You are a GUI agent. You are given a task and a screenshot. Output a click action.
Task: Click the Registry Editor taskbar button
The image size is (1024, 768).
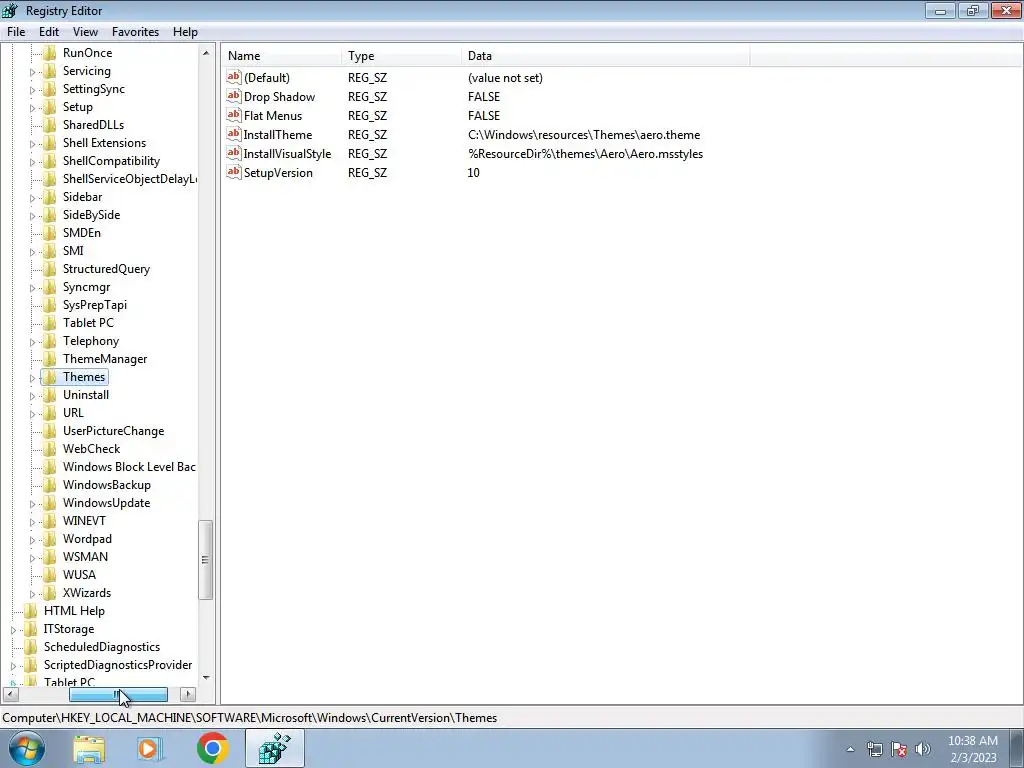[x=274, y=748]
